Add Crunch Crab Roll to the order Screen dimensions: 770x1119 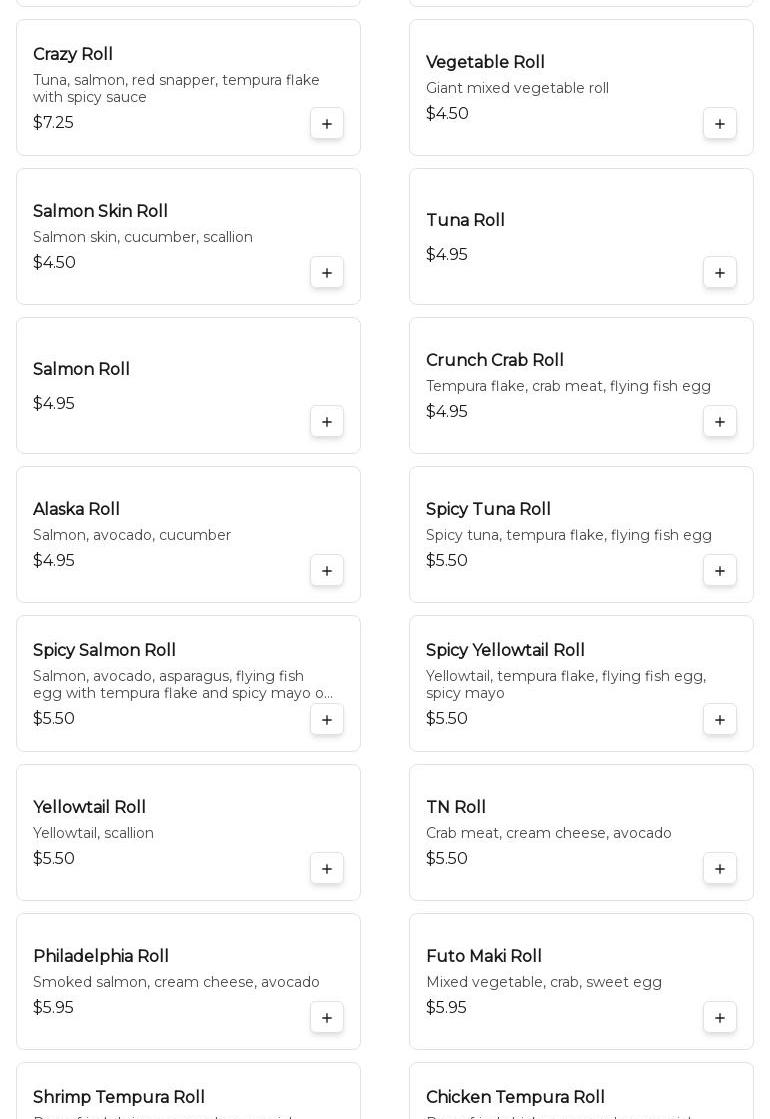[720, 422]
